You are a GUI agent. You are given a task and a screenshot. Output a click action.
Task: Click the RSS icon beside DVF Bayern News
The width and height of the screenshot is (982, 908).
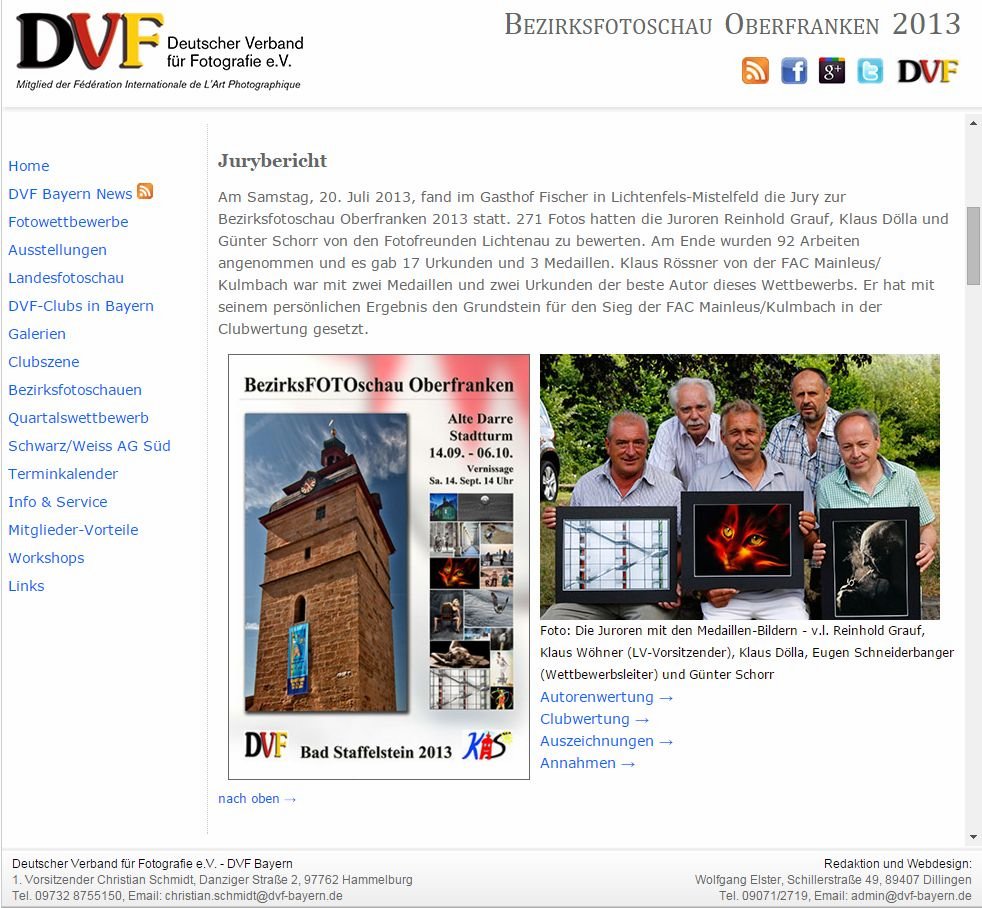145,192
